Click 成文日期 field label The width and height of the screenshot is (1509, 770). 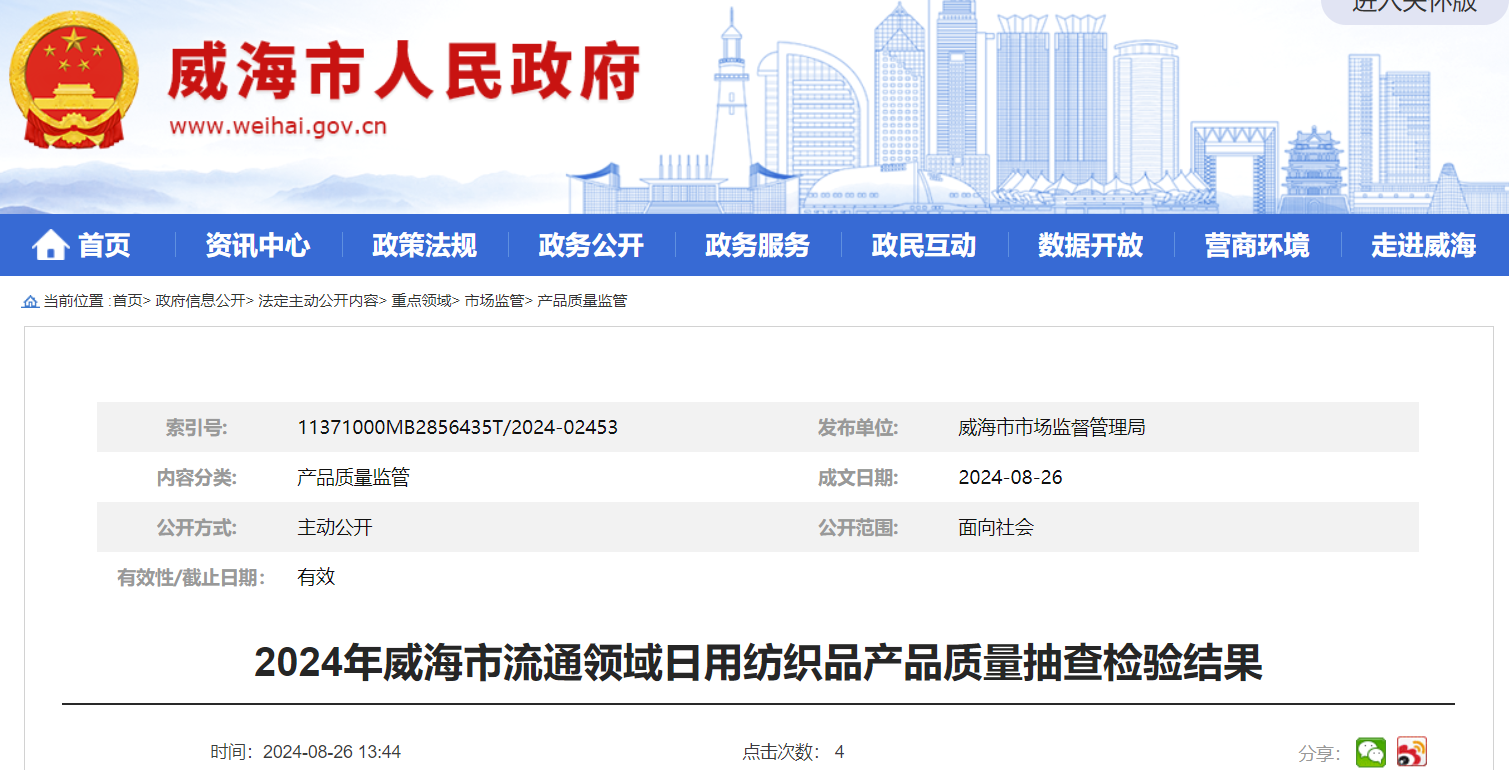pyautogui.click(x=858, y=477)
